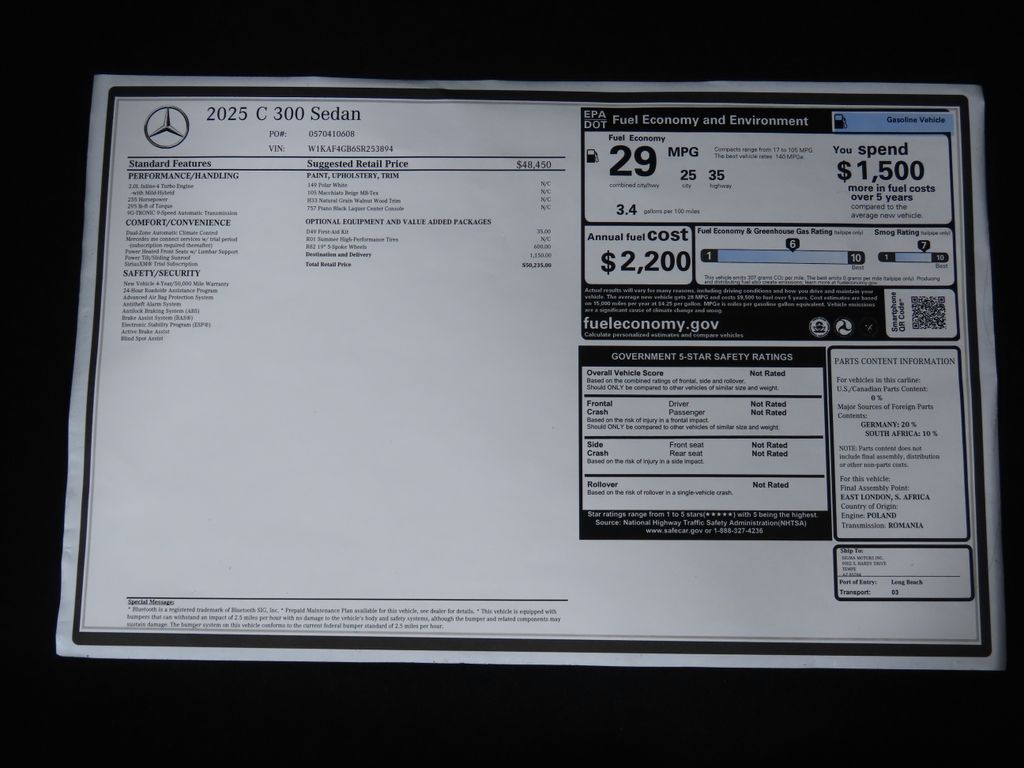Screen dimensions: 1024x768
Task: Click Not Rated for Frontal Crash Driver
Action: coord(768,404)
